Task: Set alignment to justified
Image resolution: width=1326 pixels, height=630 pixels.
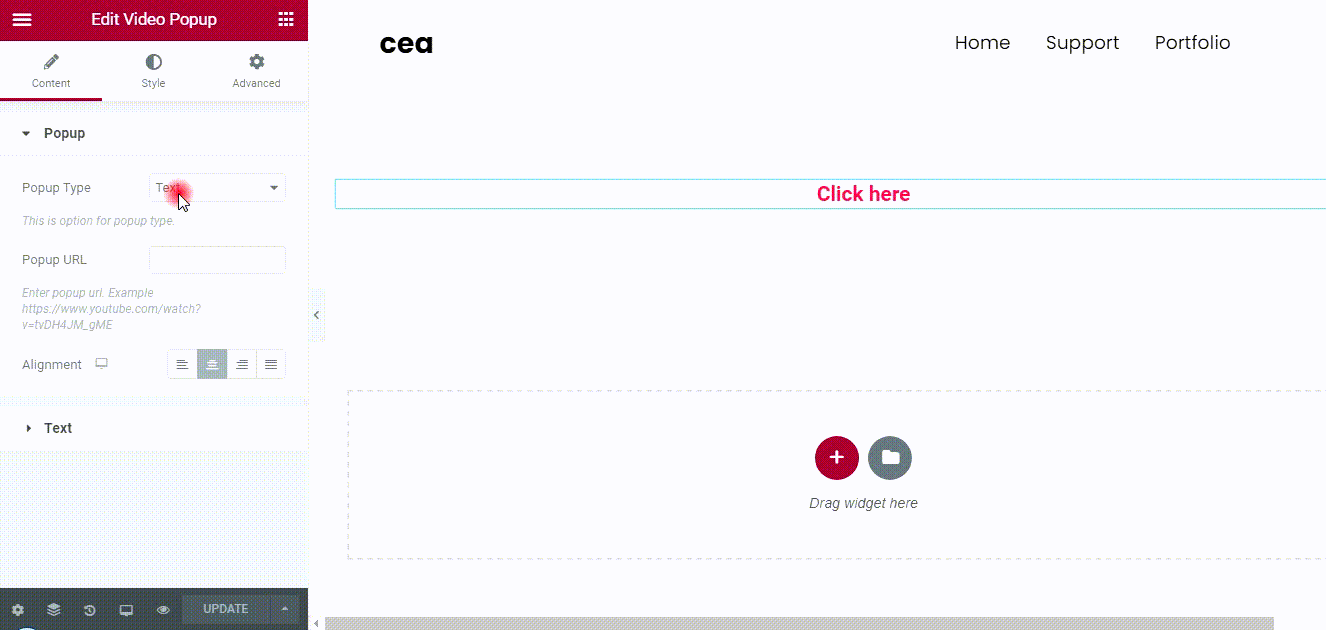Action: point(271,364)
